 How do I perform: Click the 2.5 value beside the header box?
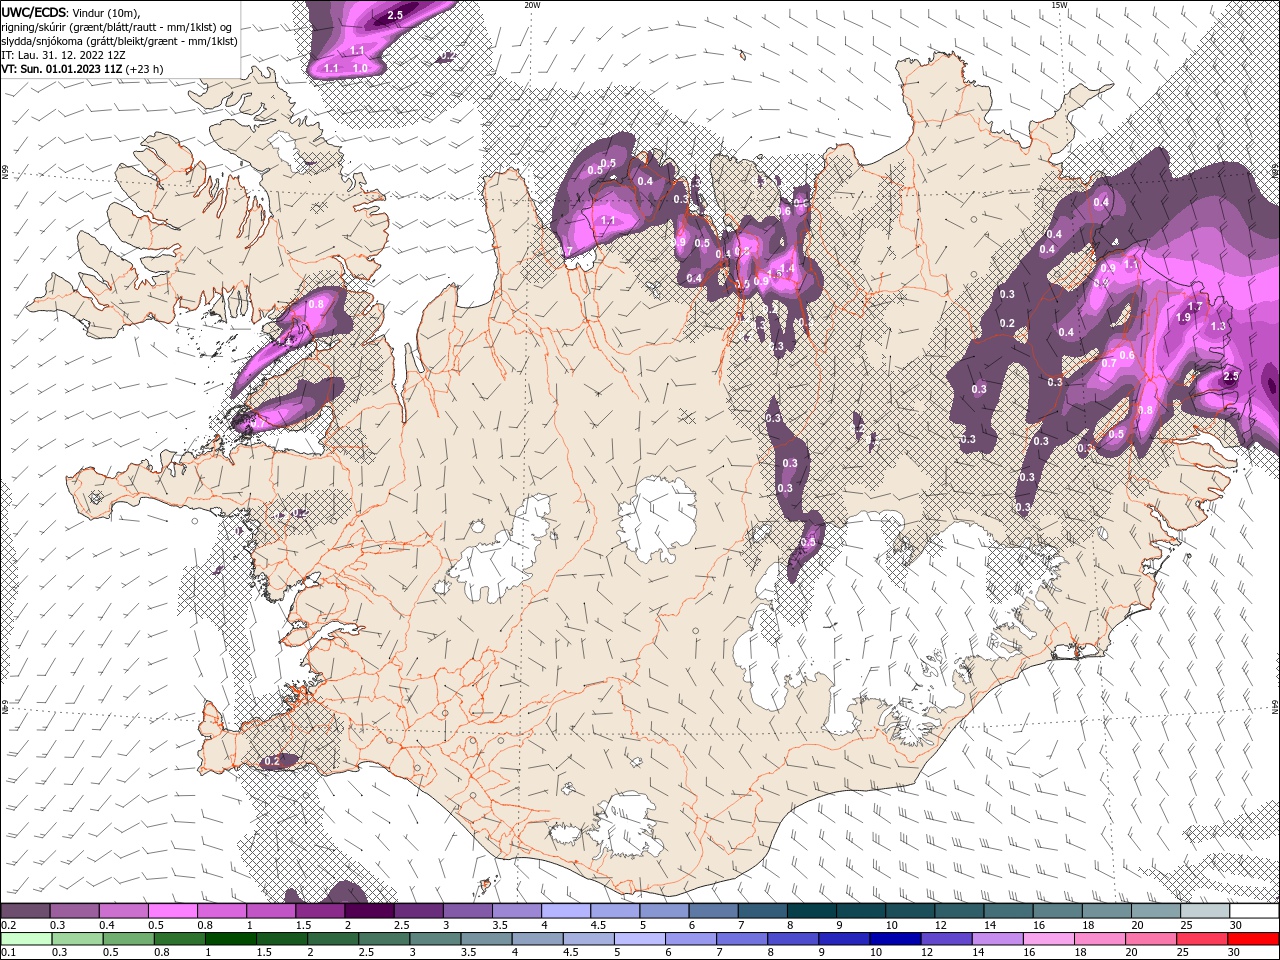pos(395,15)
